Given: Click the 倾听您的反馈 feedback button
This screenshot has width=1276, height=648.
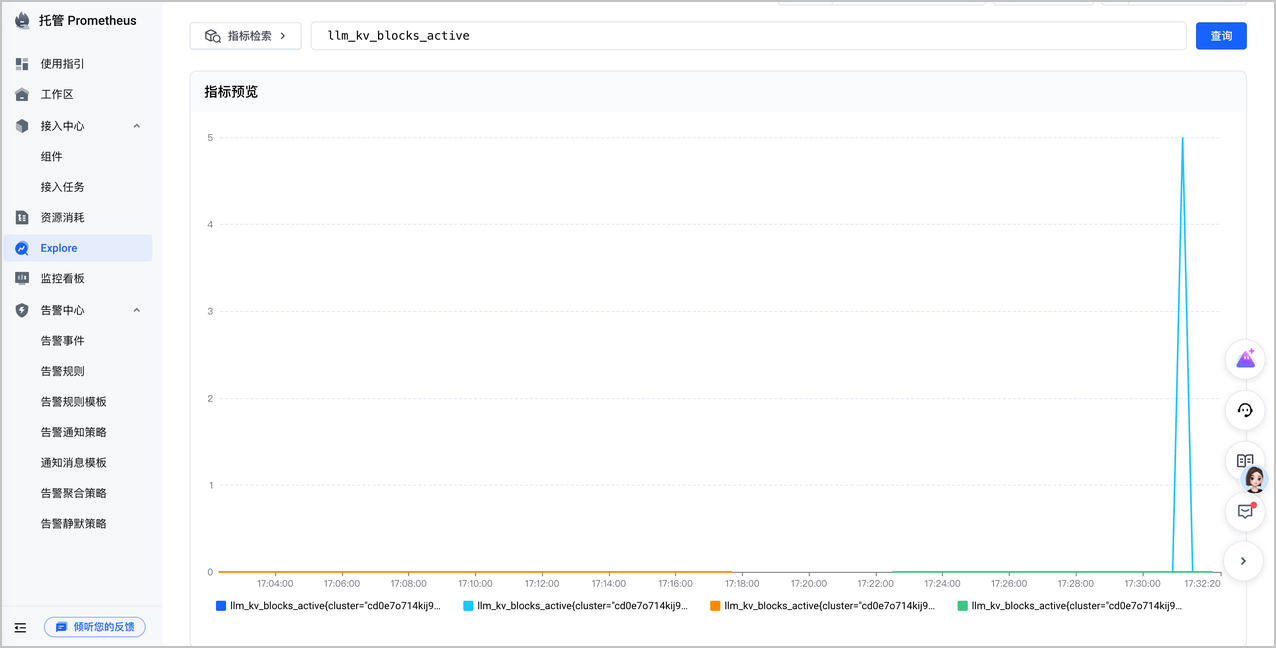Looking at the screenshot, I should tap(95, 627).
